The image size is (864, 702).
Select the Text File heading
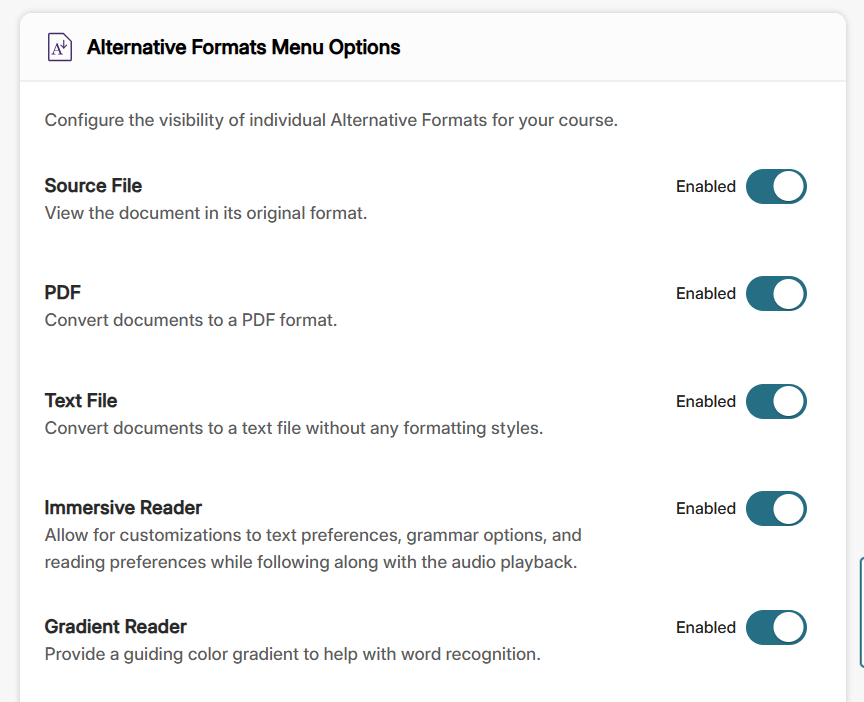[x=80, y=400]
